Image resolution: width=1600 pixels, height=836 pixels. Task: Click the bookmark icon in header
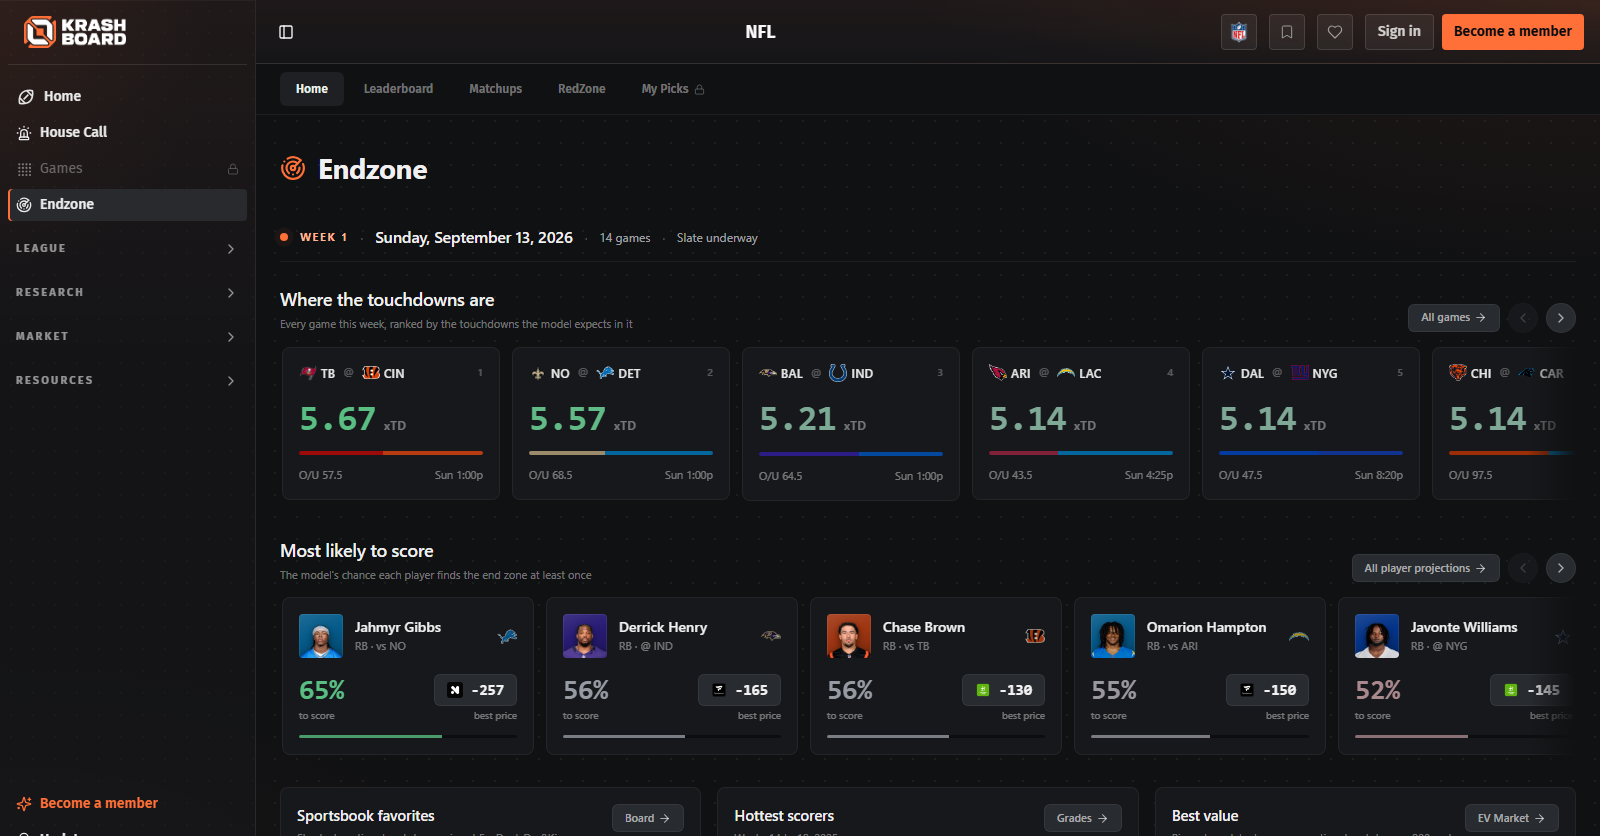[x=1287, y=32]
